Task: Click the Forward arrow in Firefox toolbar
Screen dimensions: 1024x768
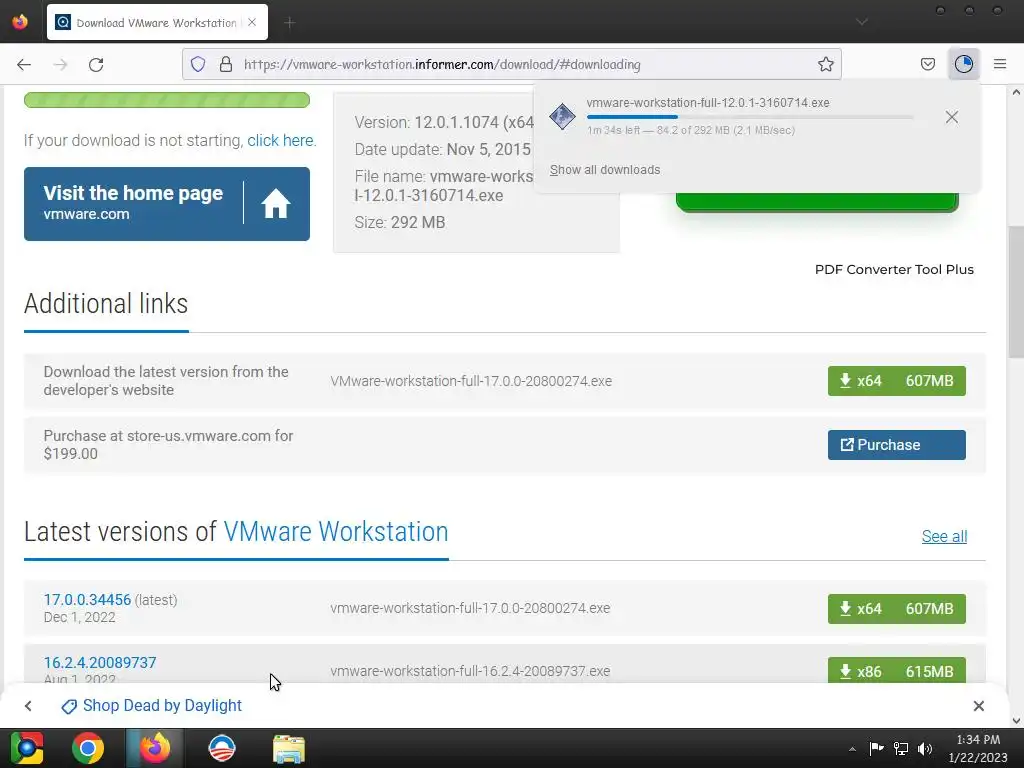Action: pyautogui.click(x=61, y=64)
